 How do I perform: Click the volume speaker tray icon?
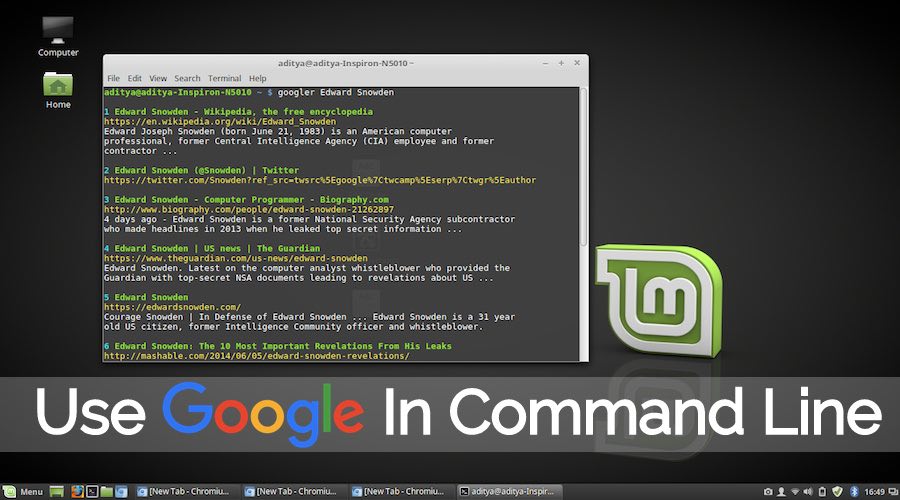(x=808, y=491)
